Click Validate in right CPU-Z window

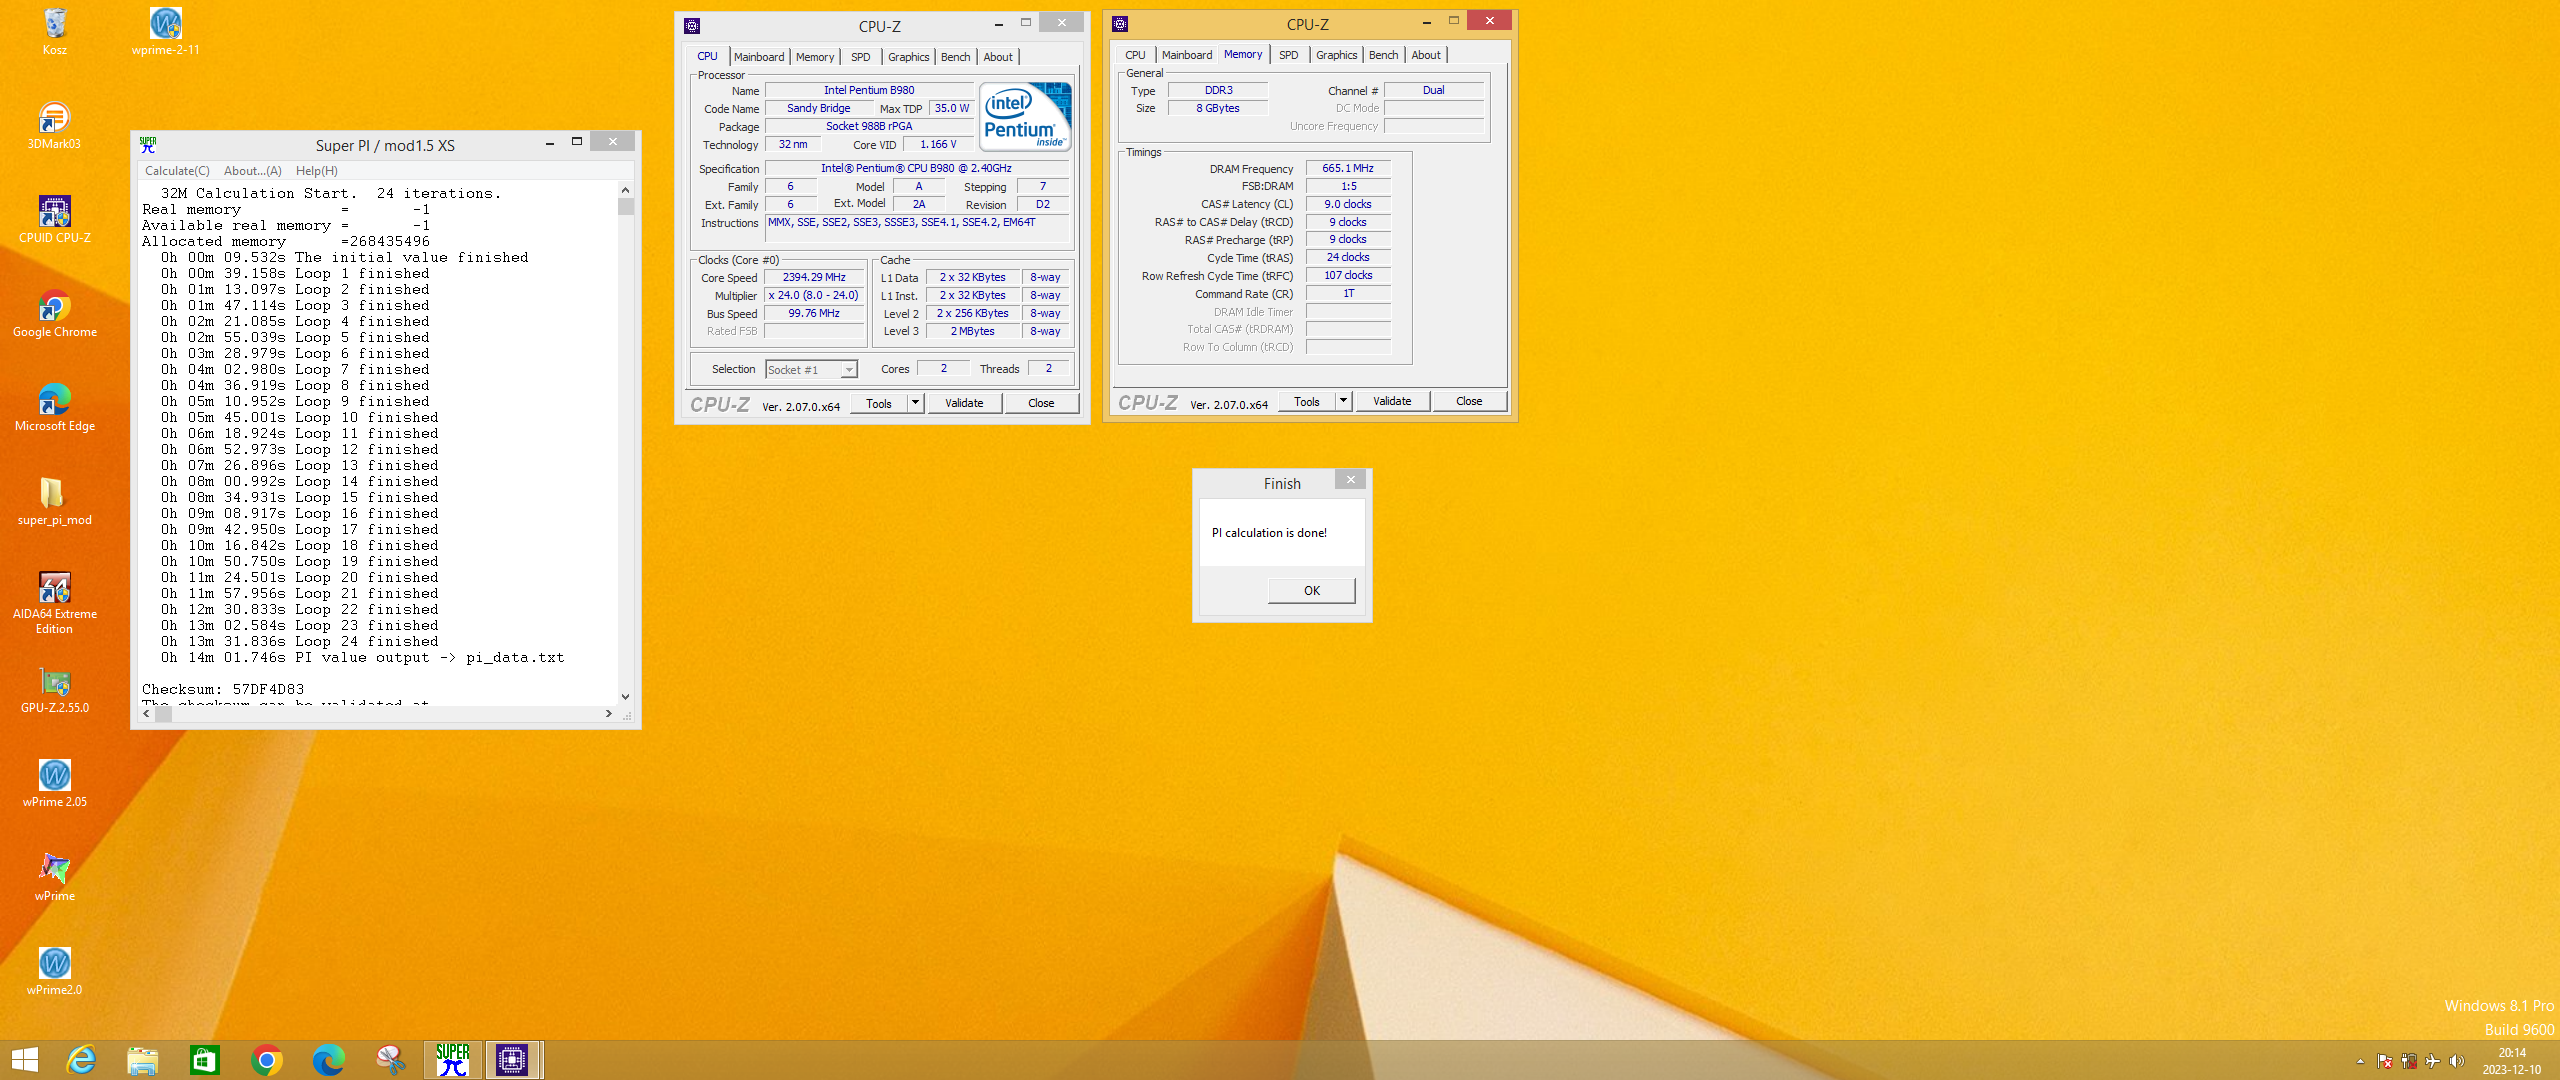pyautogui.click(x=1392, y=402)
